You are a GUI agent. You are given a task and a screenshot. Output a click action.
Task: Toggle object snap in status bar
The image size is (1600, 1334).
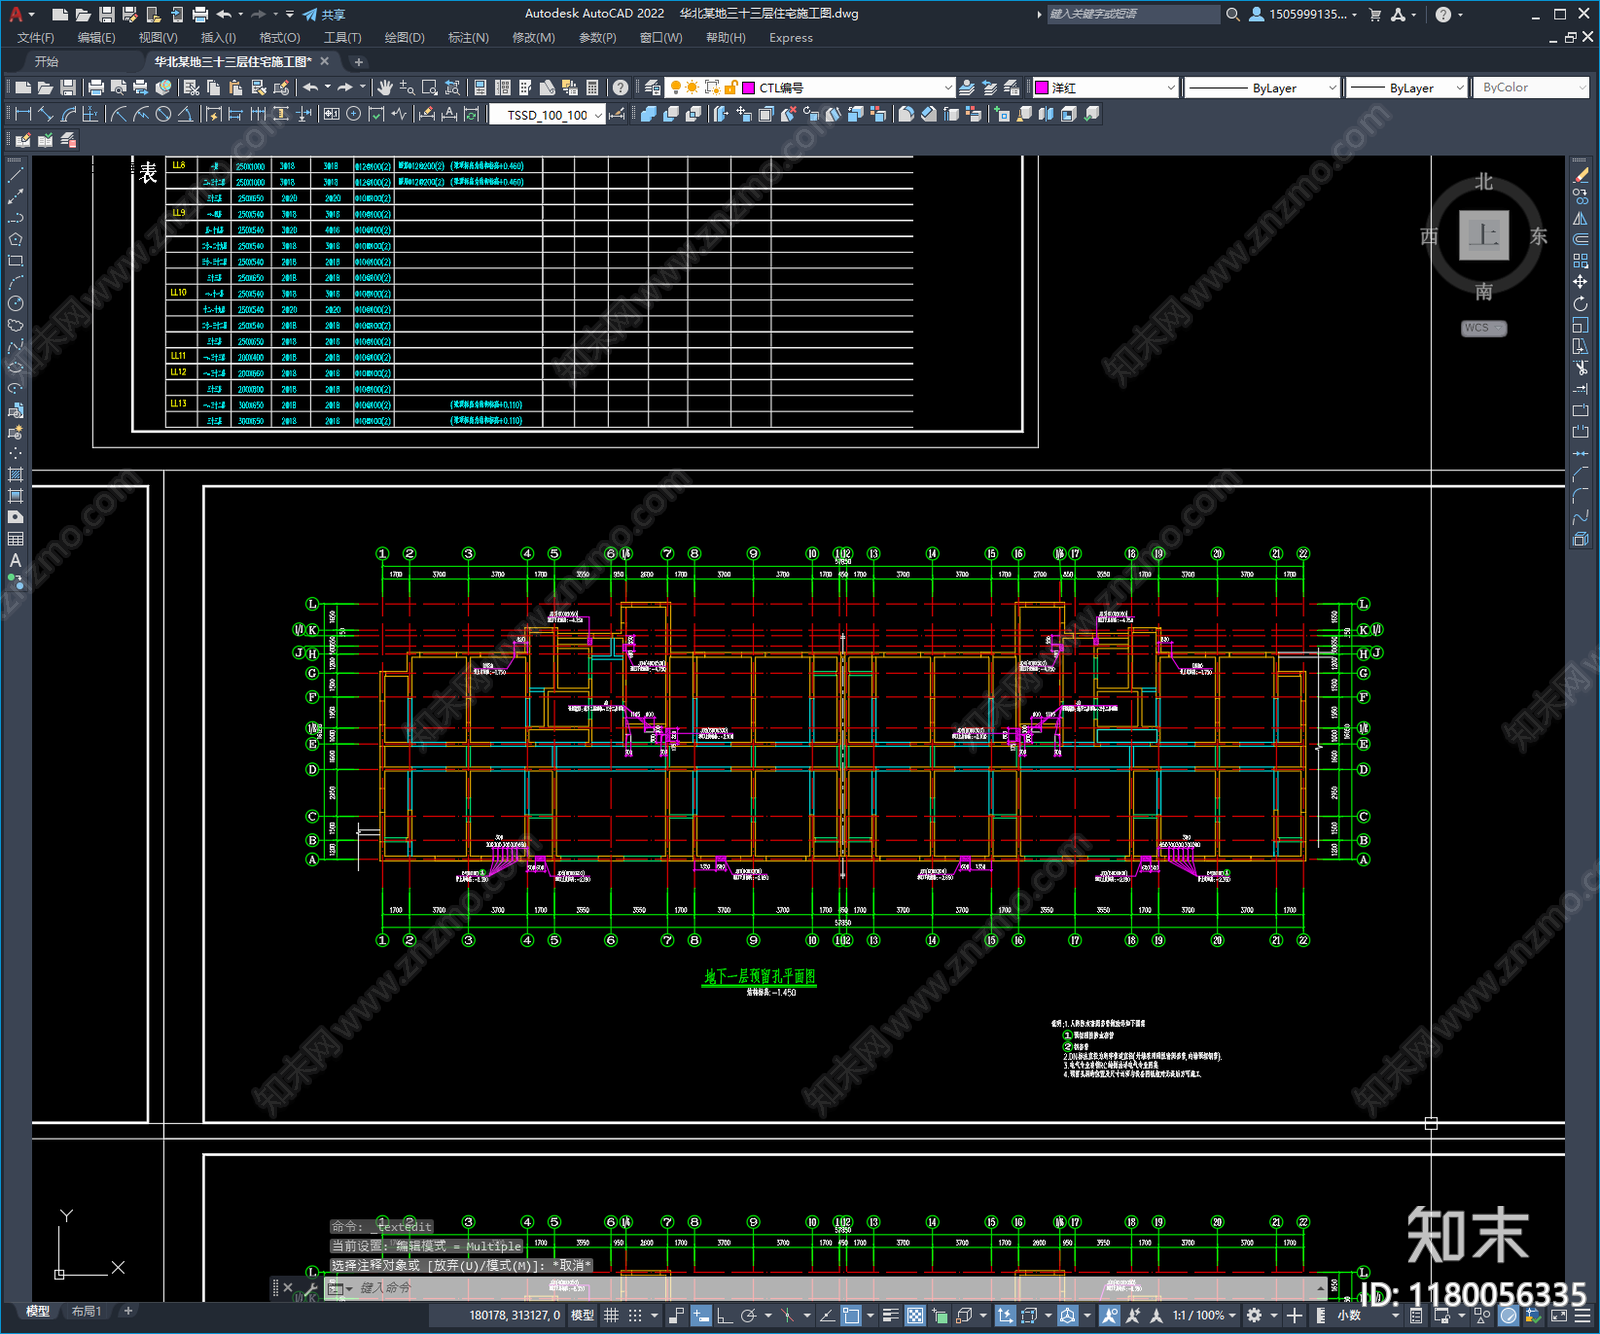coord(851,1316)
